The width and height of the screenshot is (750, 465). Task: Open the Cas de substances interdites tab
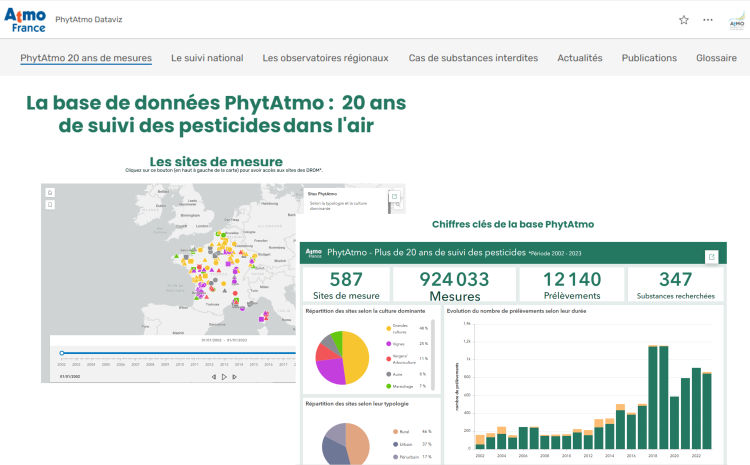click(473, 58)
